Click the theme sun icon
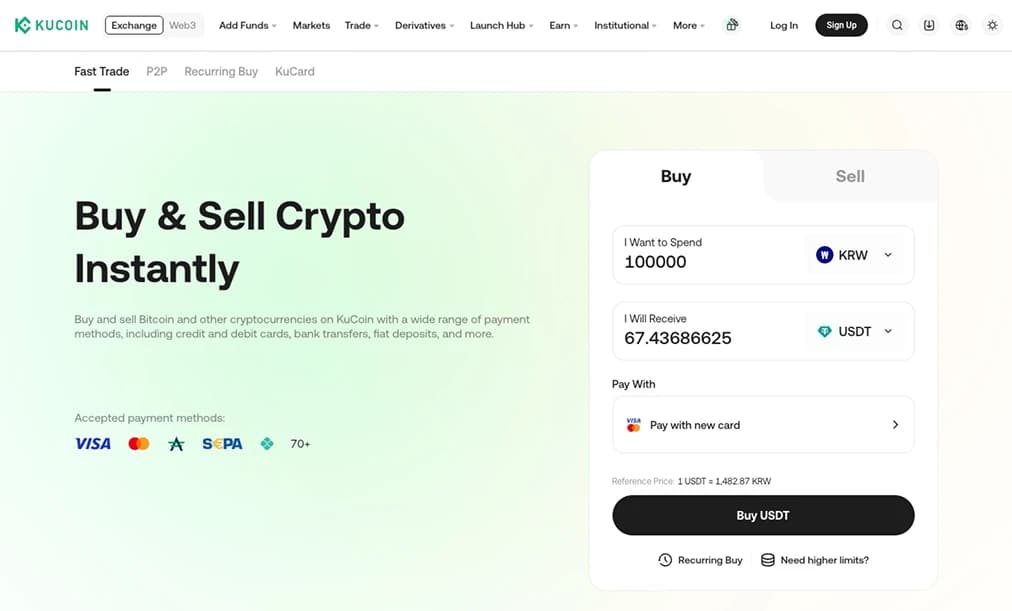Viewport: 1012px width, 611px height. click(x=992, y=25)
